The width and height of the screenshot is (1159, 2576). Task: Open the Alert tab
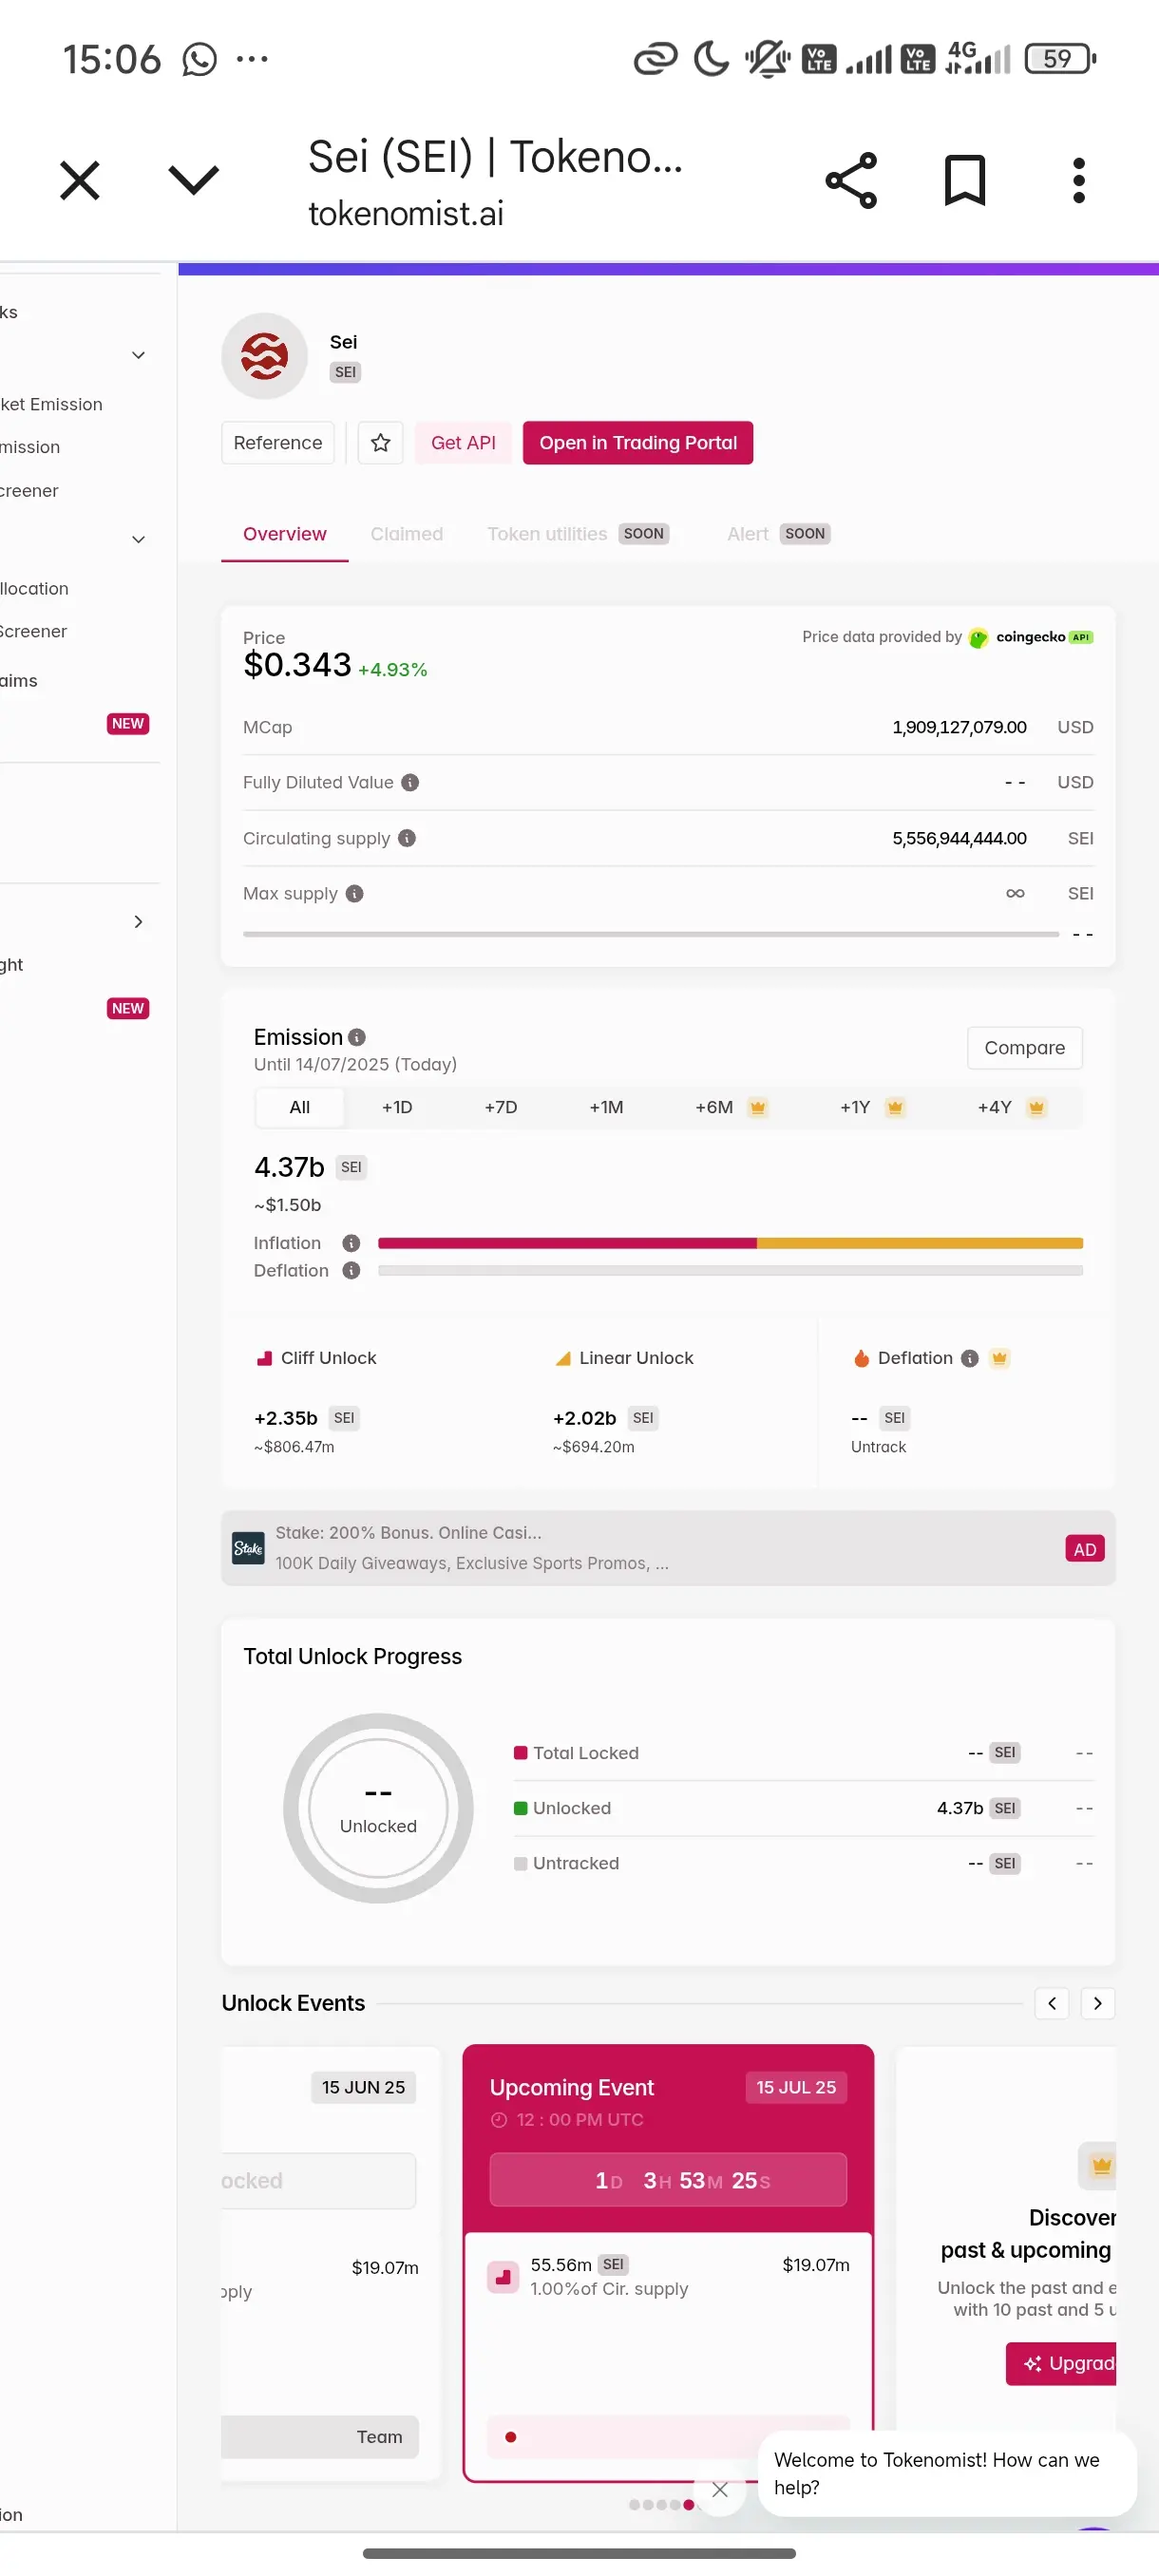779,534
